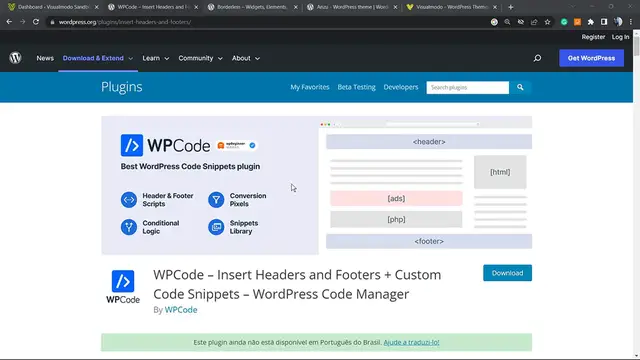Viewport: 640px width, 360px height.
Task: Open the News menu item
Action: pyautogui.click(x=45, y=58)
